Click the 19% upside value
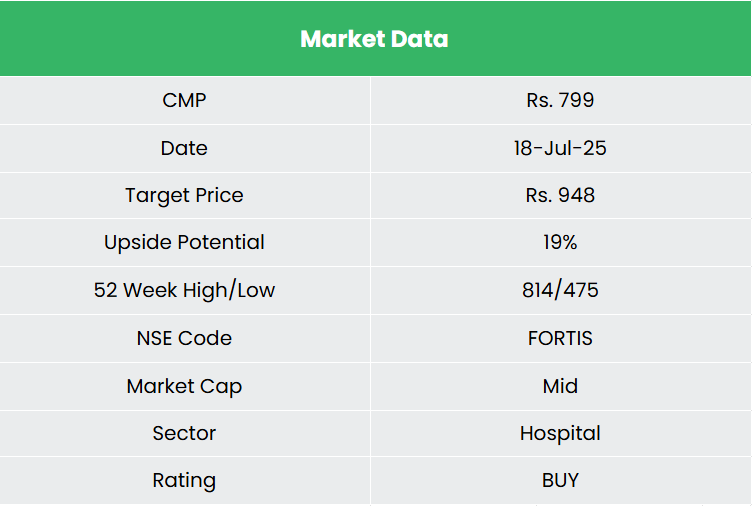The height and width of the screenshot is (506, 752). [x=560, y=242]
